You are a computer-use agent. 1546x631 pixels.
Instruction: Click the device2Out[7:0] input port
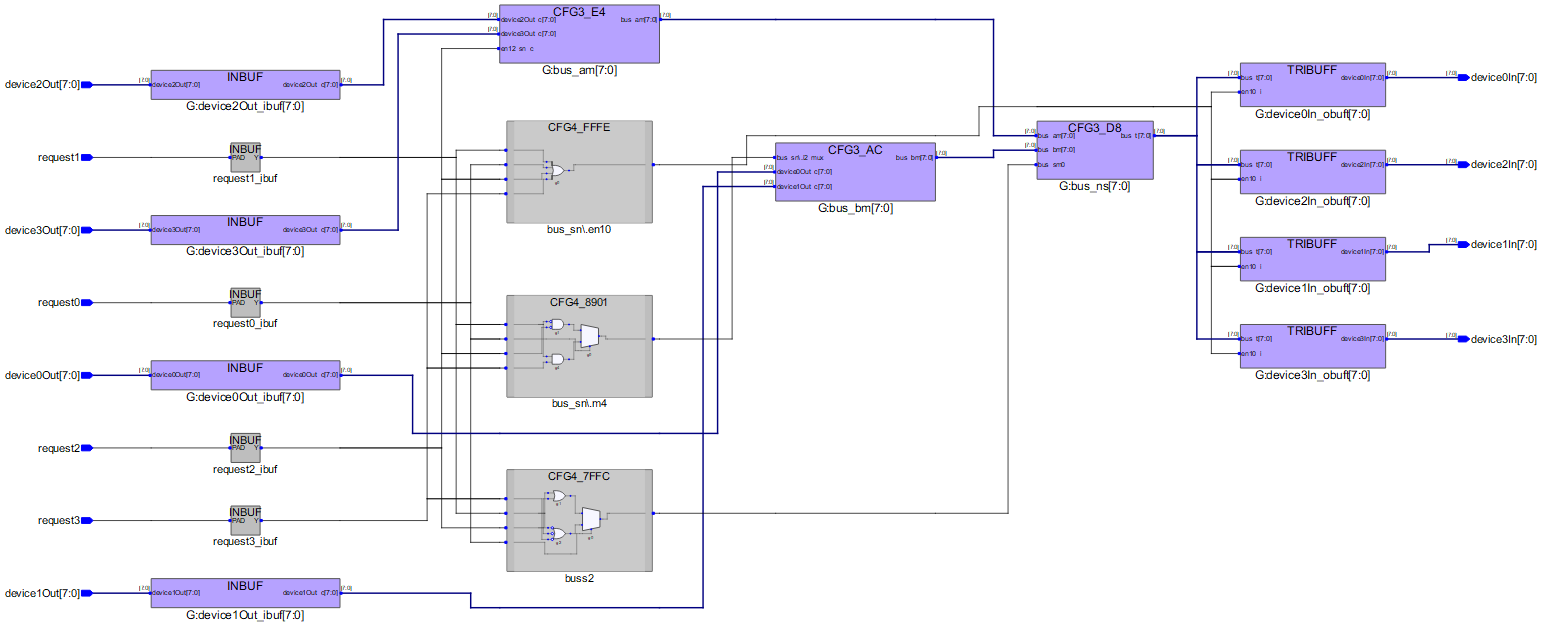(47, 84)
